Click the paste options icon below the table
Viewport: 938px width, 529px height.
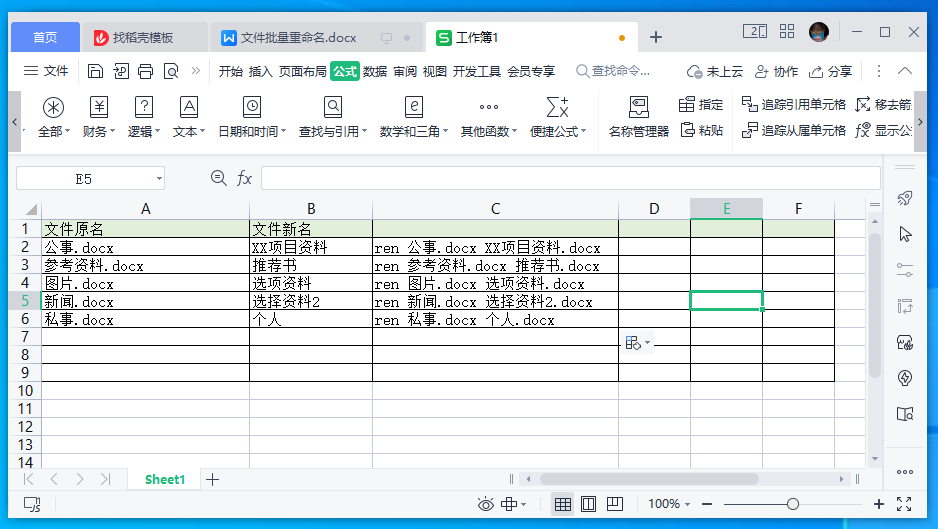(637, 343)
